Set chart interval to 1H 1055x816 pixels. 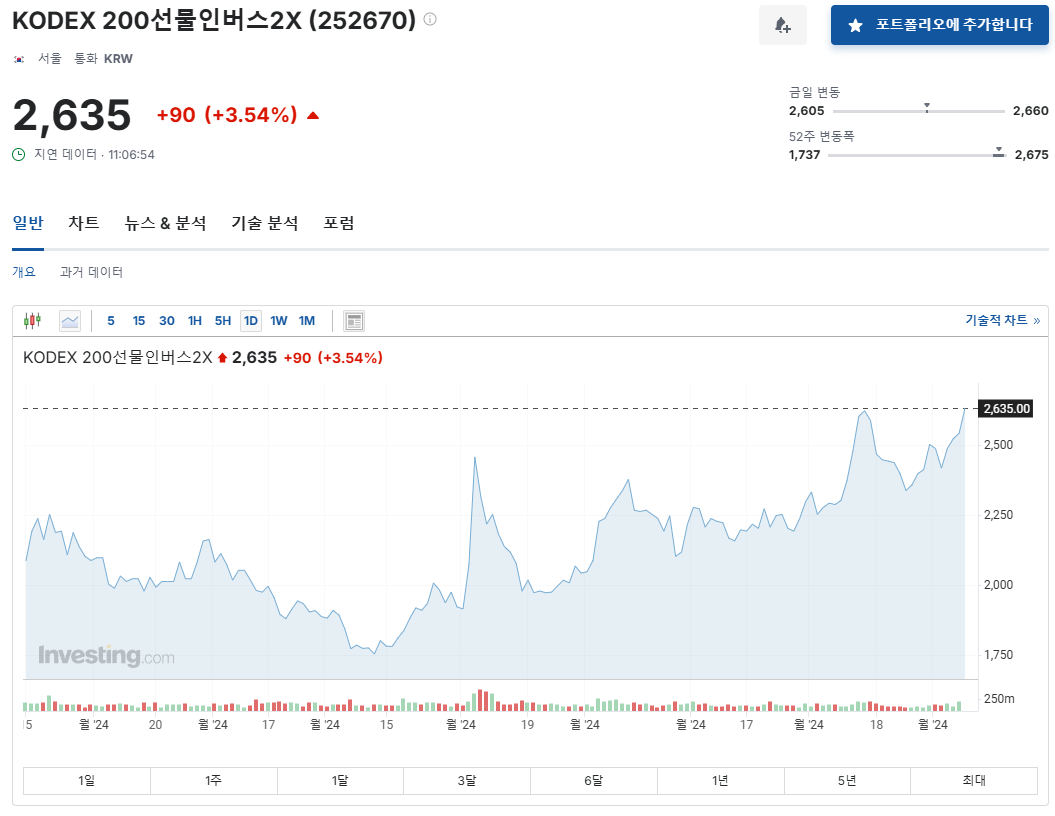195,321
